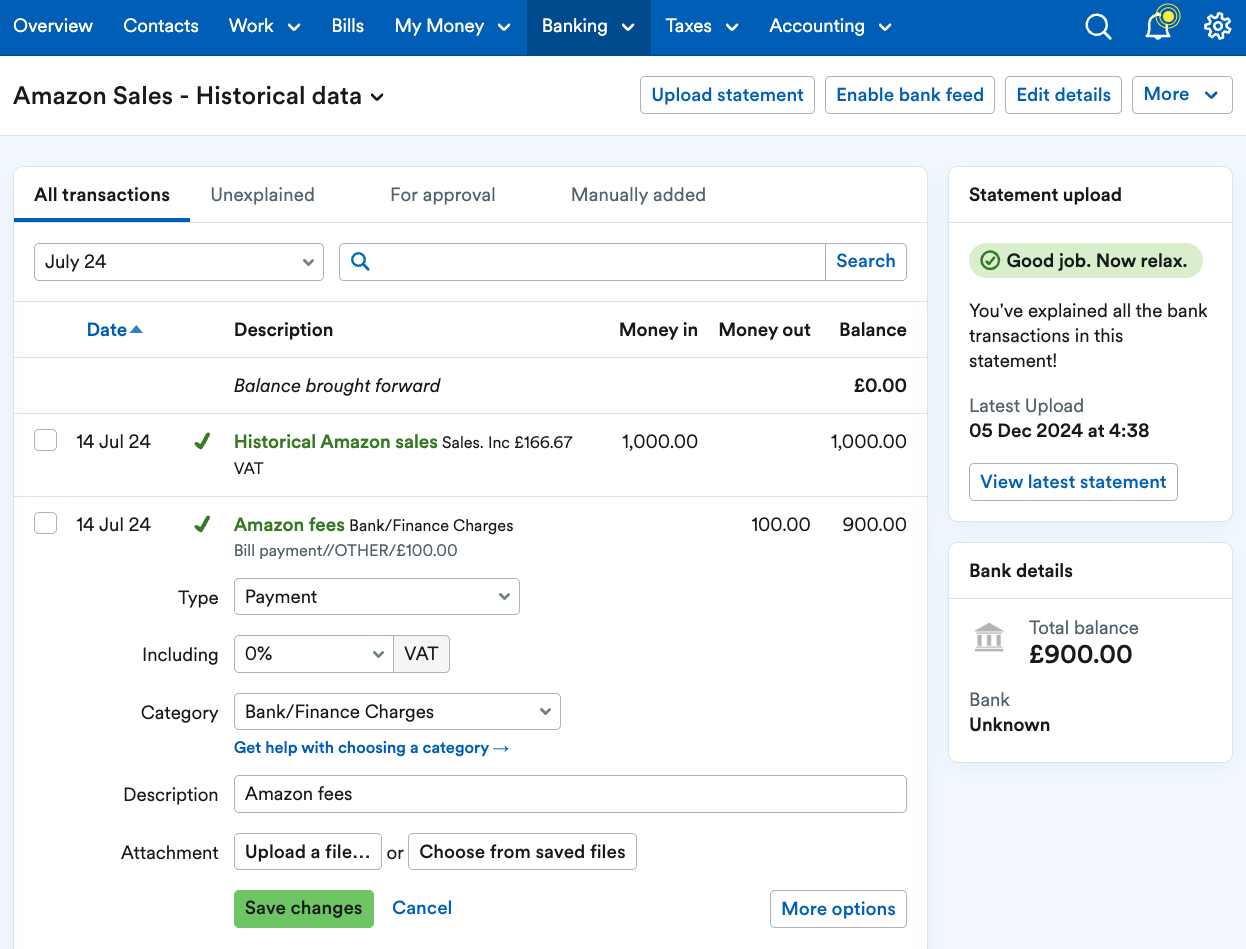
Task: Click the magnifier icon in transaction search box
Action: [361, 261]
